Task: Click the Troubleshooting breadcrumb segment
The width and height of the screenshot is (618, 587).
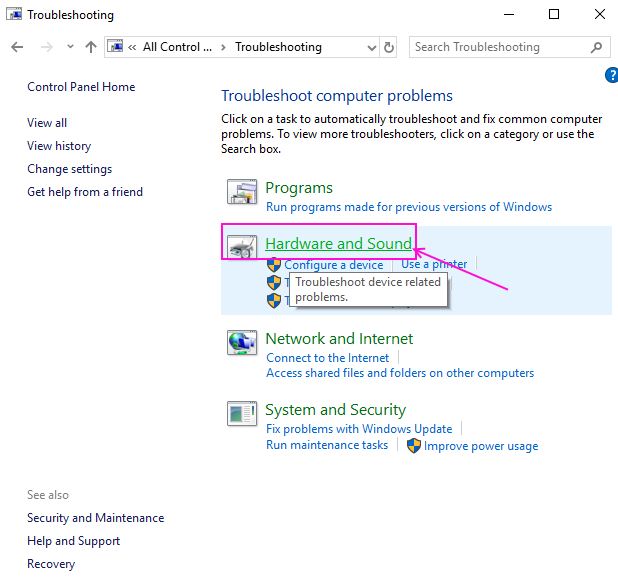Action: [x=278, y=47]
